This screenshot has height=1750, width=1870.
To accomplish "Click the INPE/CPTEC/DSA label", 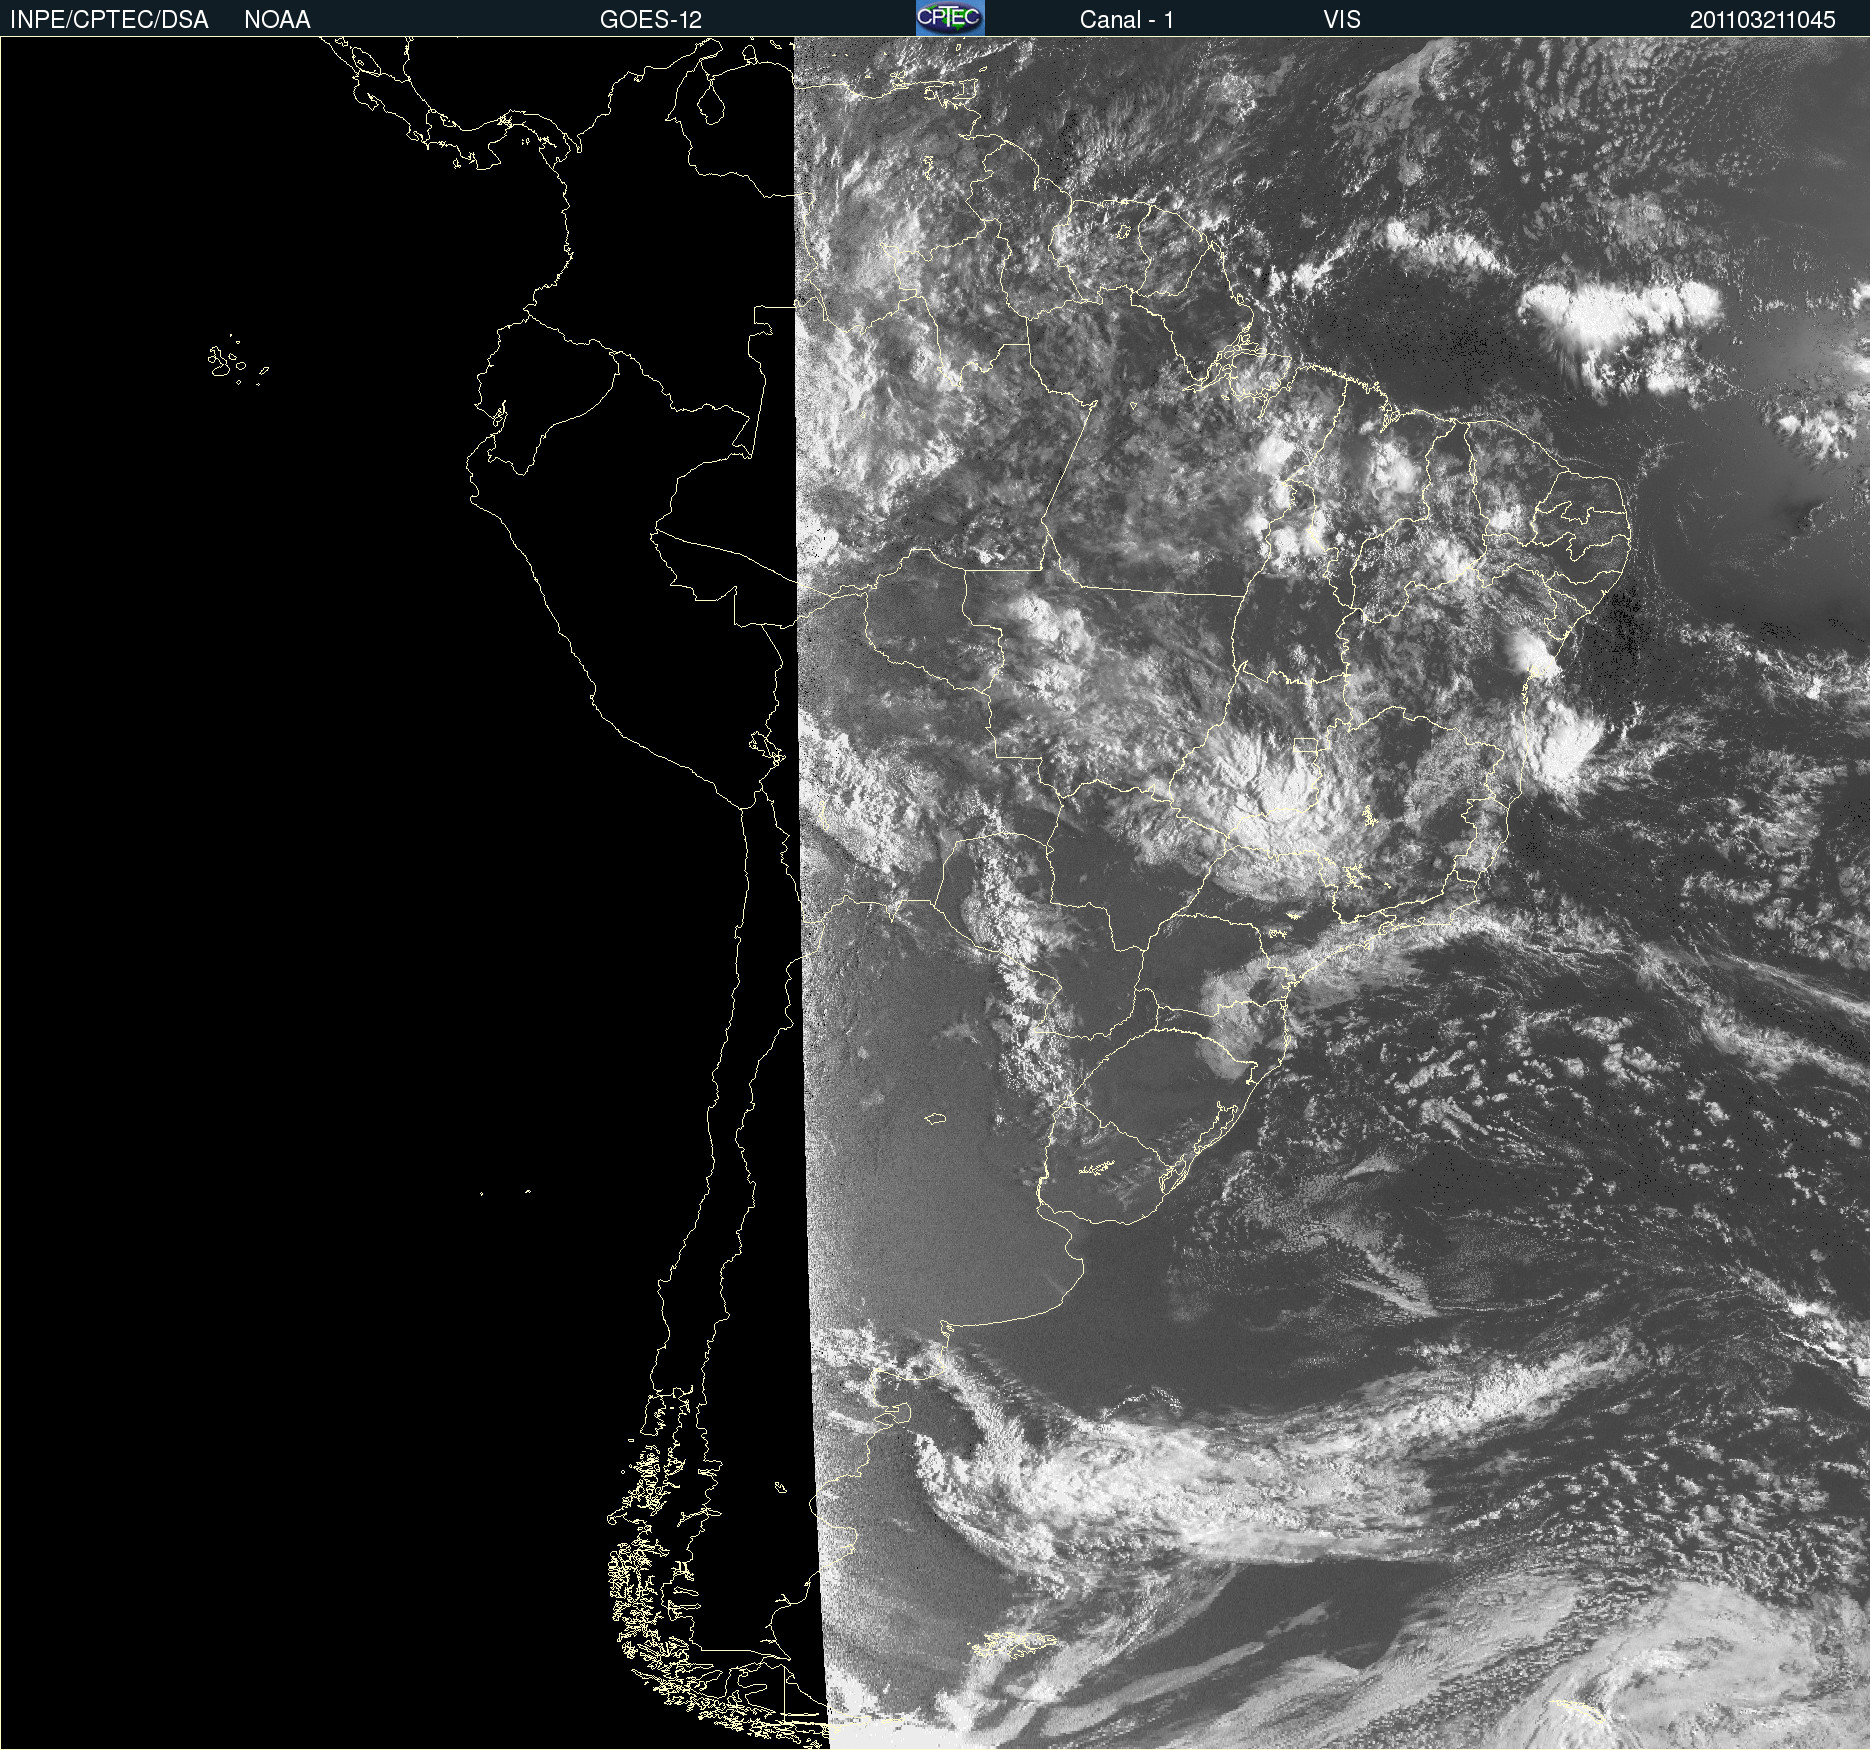I will [x=109, y=20].
